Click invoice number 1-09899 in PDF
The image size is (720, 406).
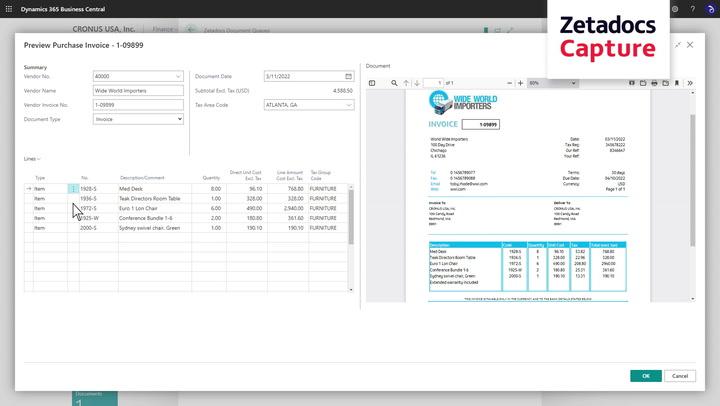click(x=481, y=124)
